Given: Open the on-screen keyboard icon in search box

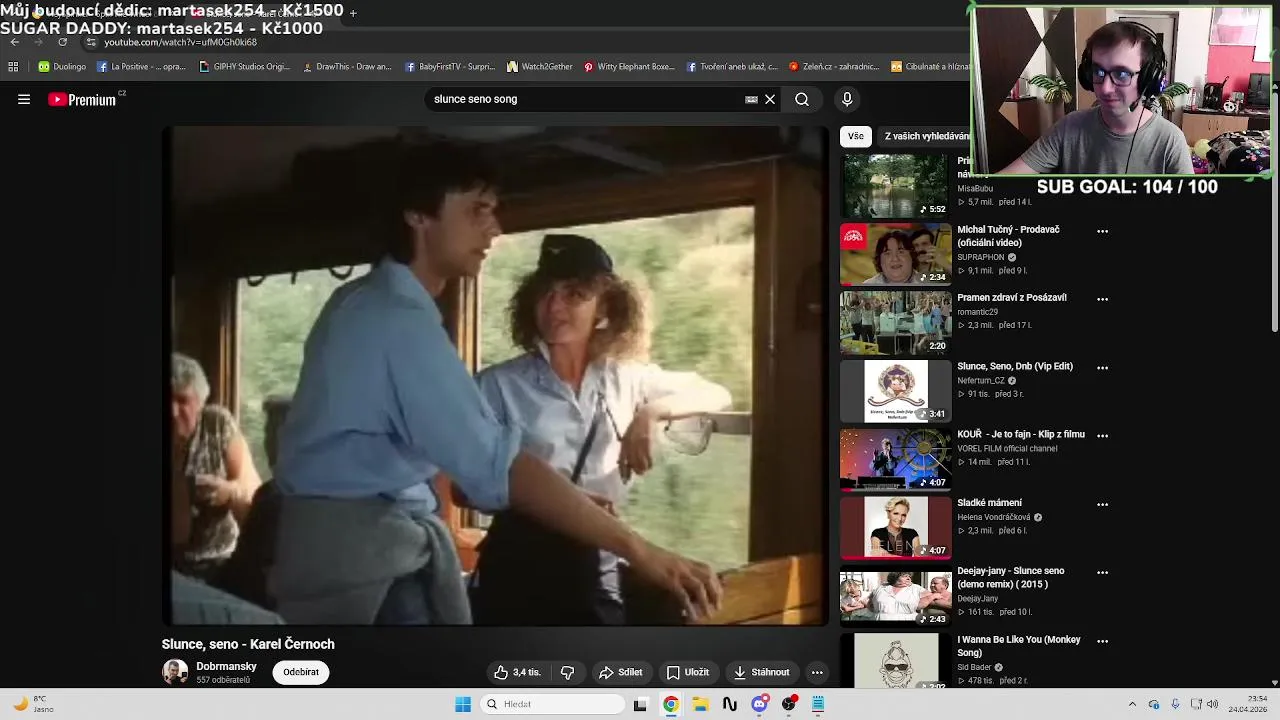Looking at the screenshot, I should [x=751, y=99].
